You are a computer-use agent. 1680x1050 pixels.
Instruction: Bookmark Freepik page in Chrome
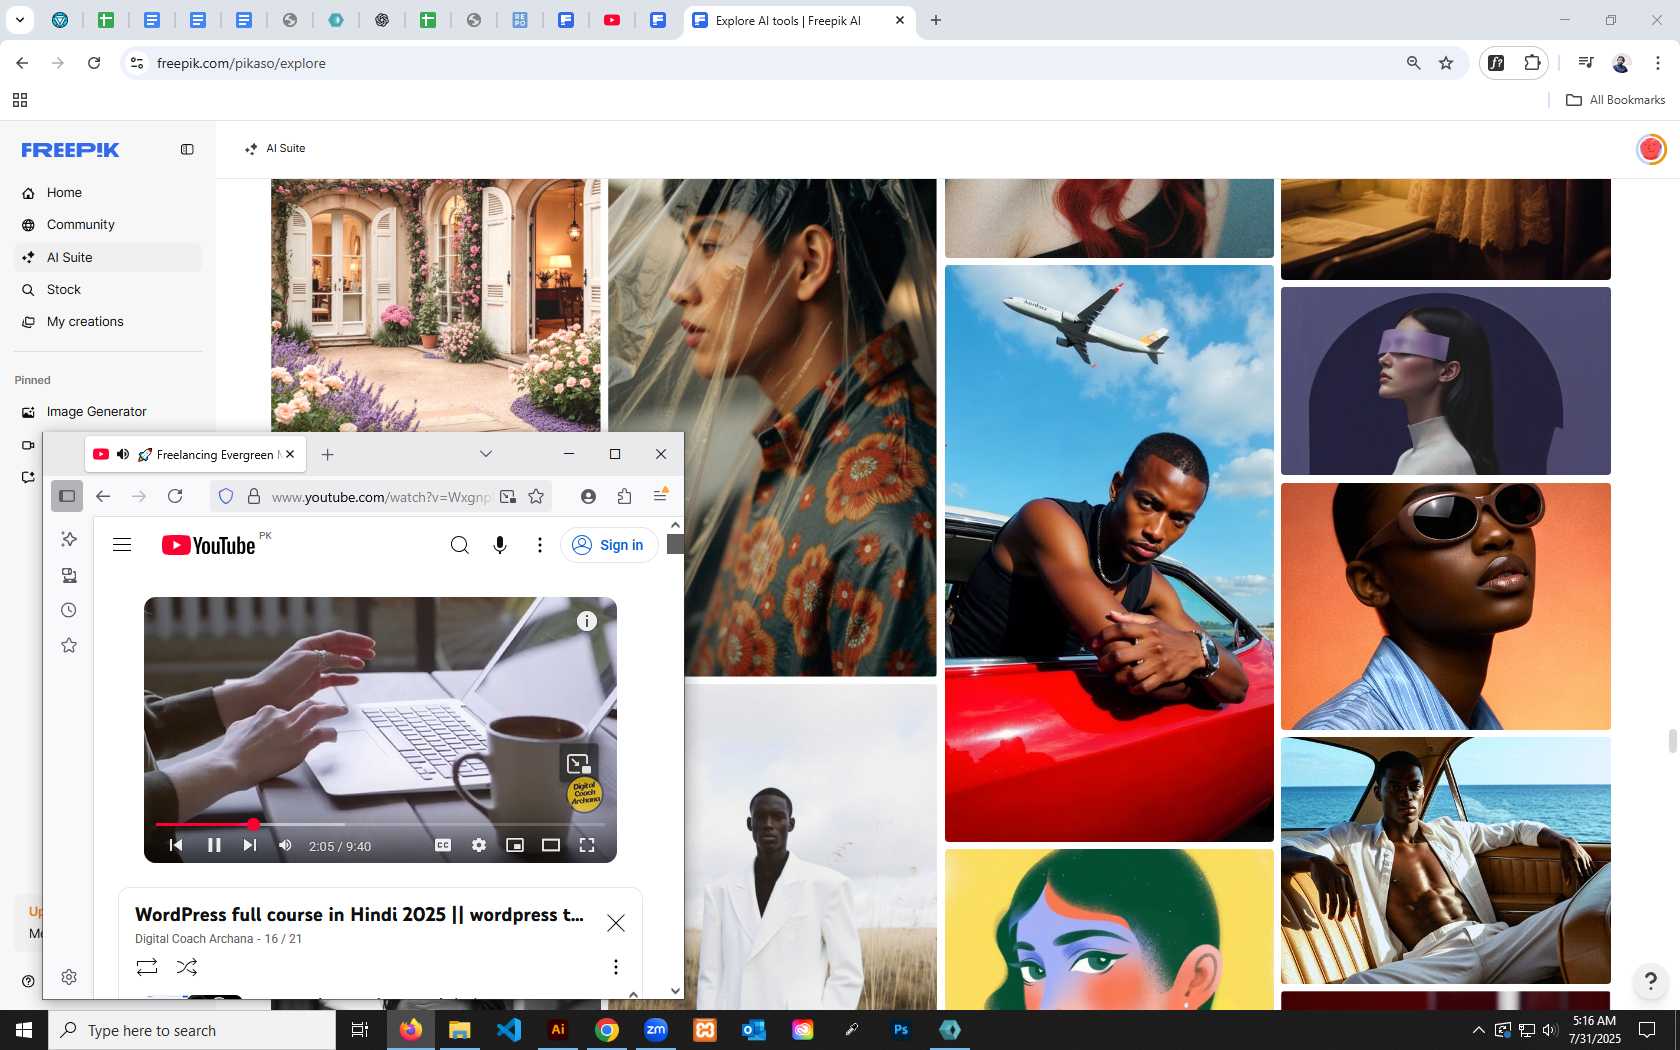pos(1446,63)
